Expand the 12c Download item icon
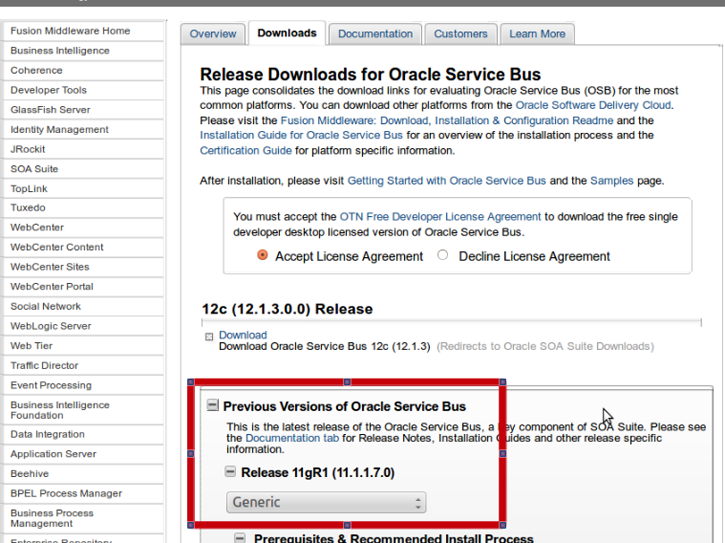 [209, 337]
